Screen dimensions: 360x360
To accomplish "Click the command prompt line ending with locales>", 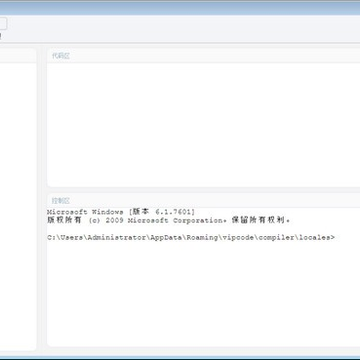I will point(191,238).
